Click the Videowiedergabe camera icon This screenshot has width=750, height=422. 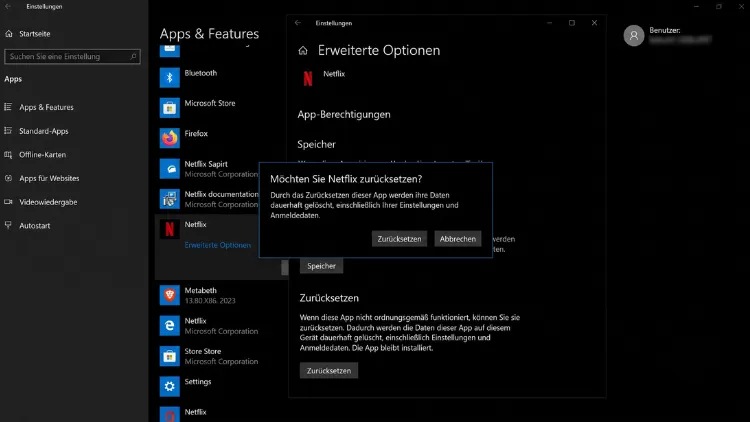pyautogui.click(x=8, y=202)
